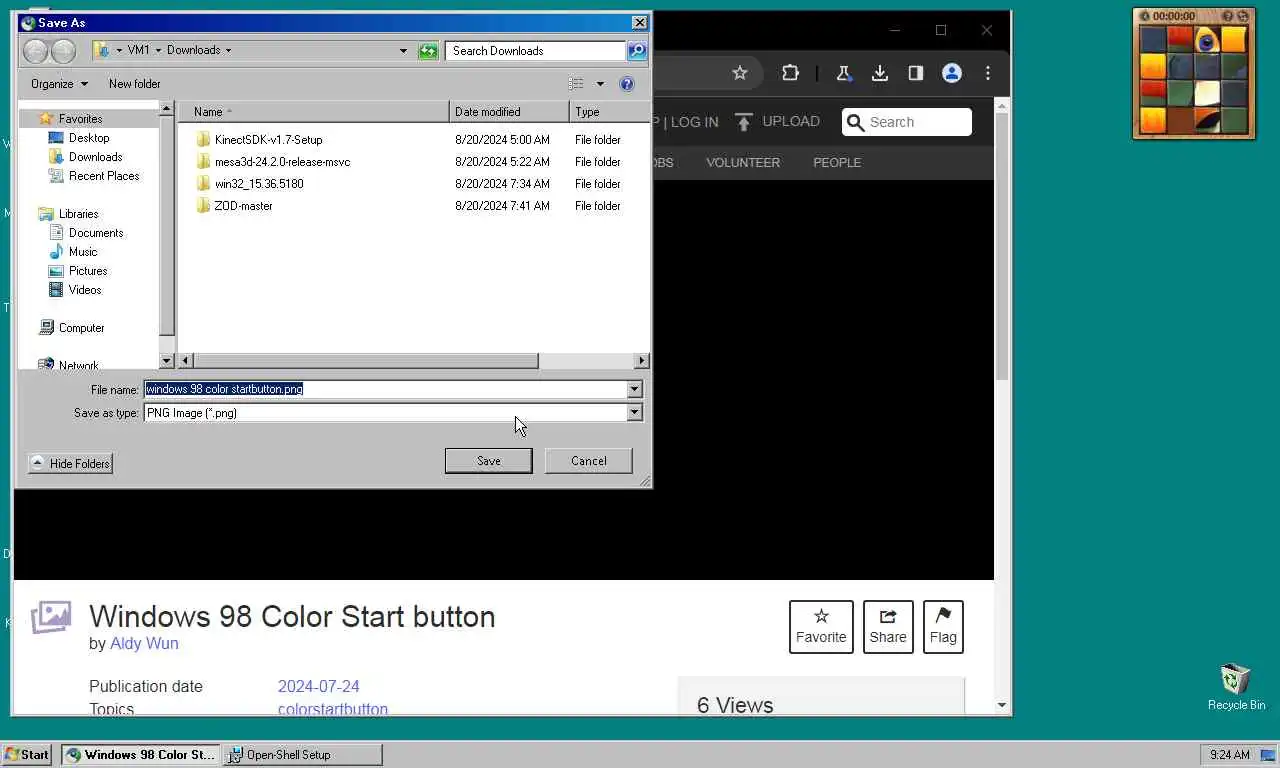
Task: Go forward in Save As dialog
Action: click(63, 51)
